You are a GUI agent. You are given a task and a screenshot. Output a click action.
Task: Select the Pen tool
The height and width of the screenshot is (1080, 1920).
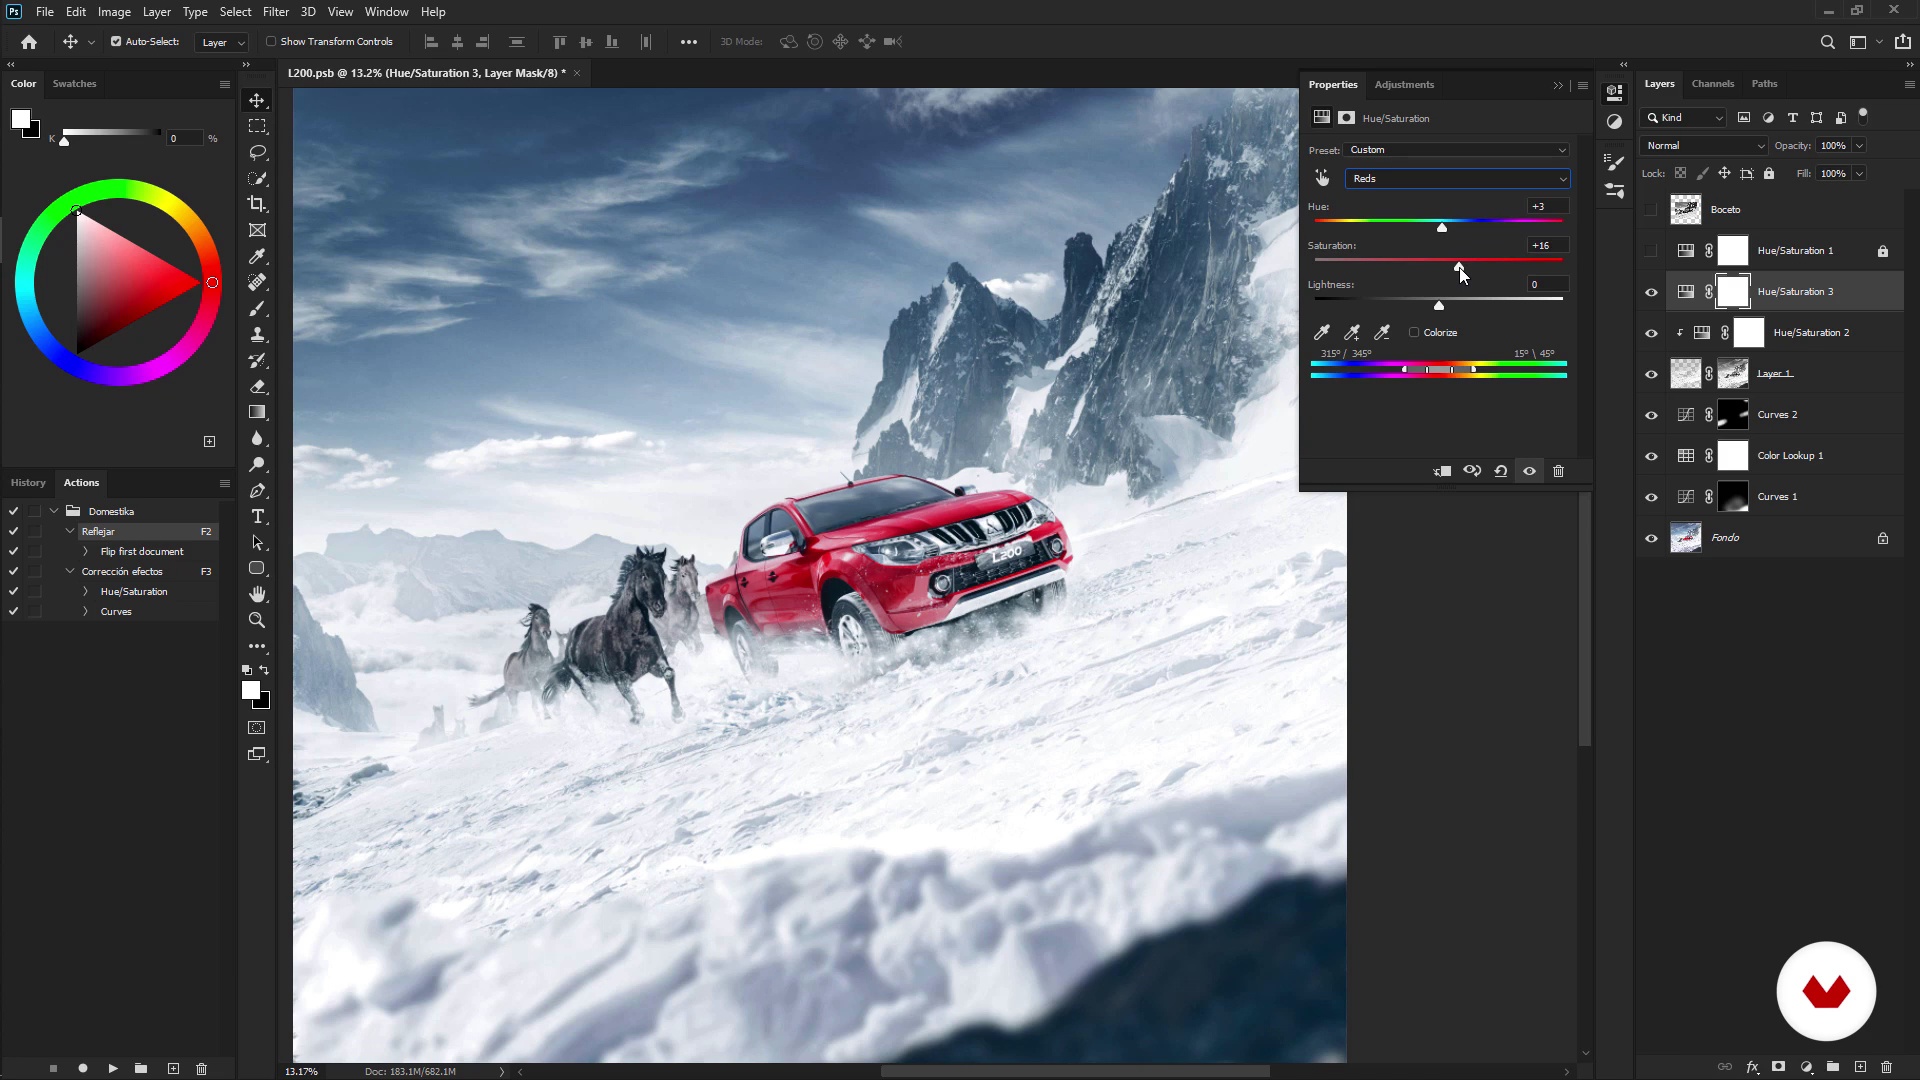(257, 490)
